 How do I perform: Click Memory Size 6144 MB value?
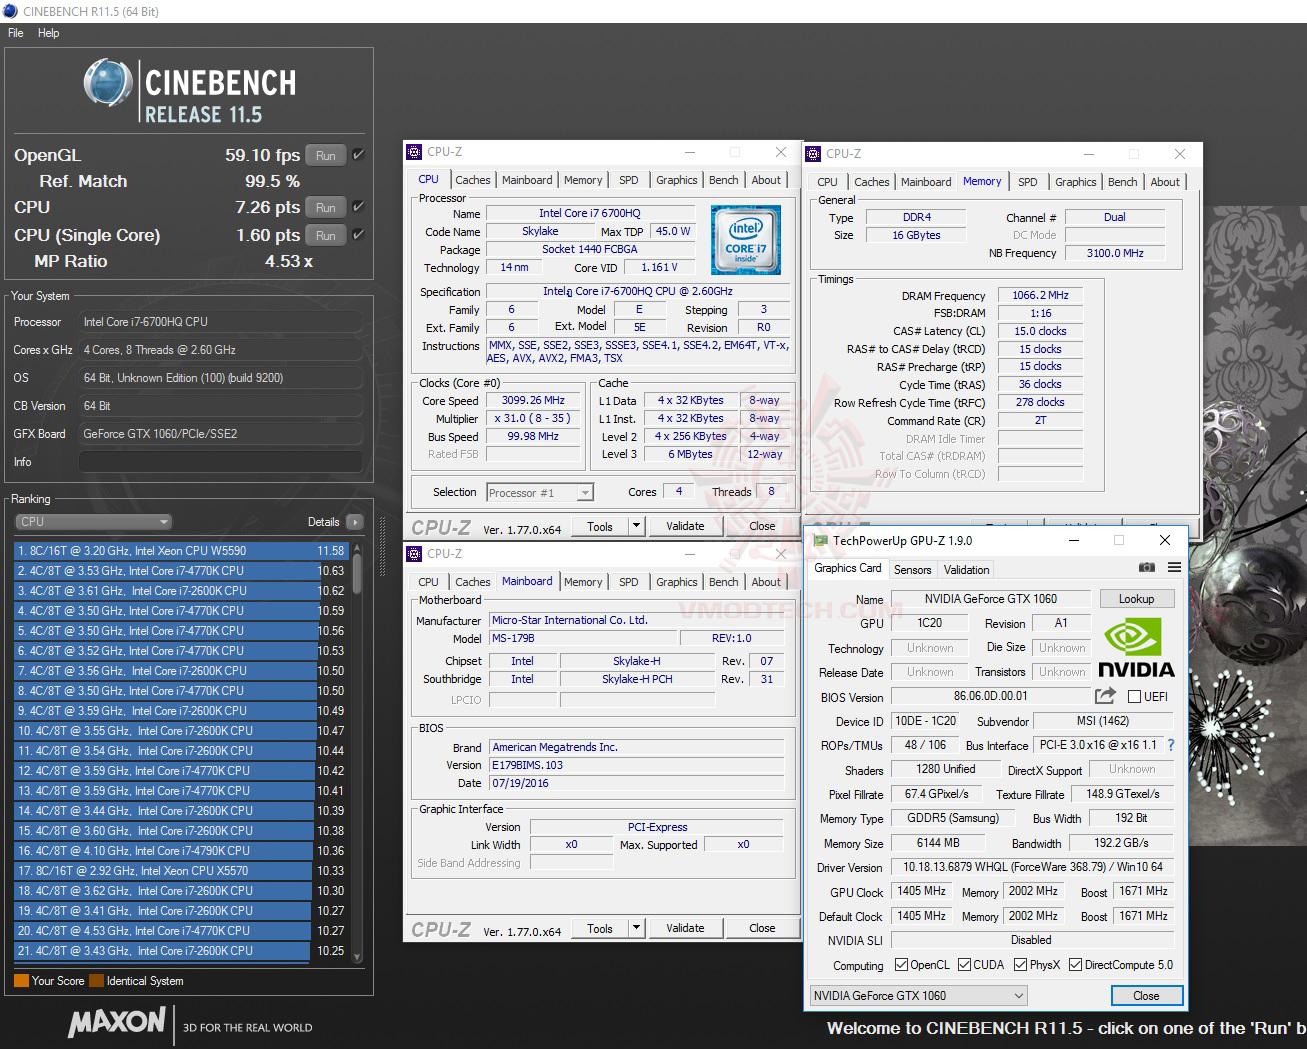tap(938, 843)
